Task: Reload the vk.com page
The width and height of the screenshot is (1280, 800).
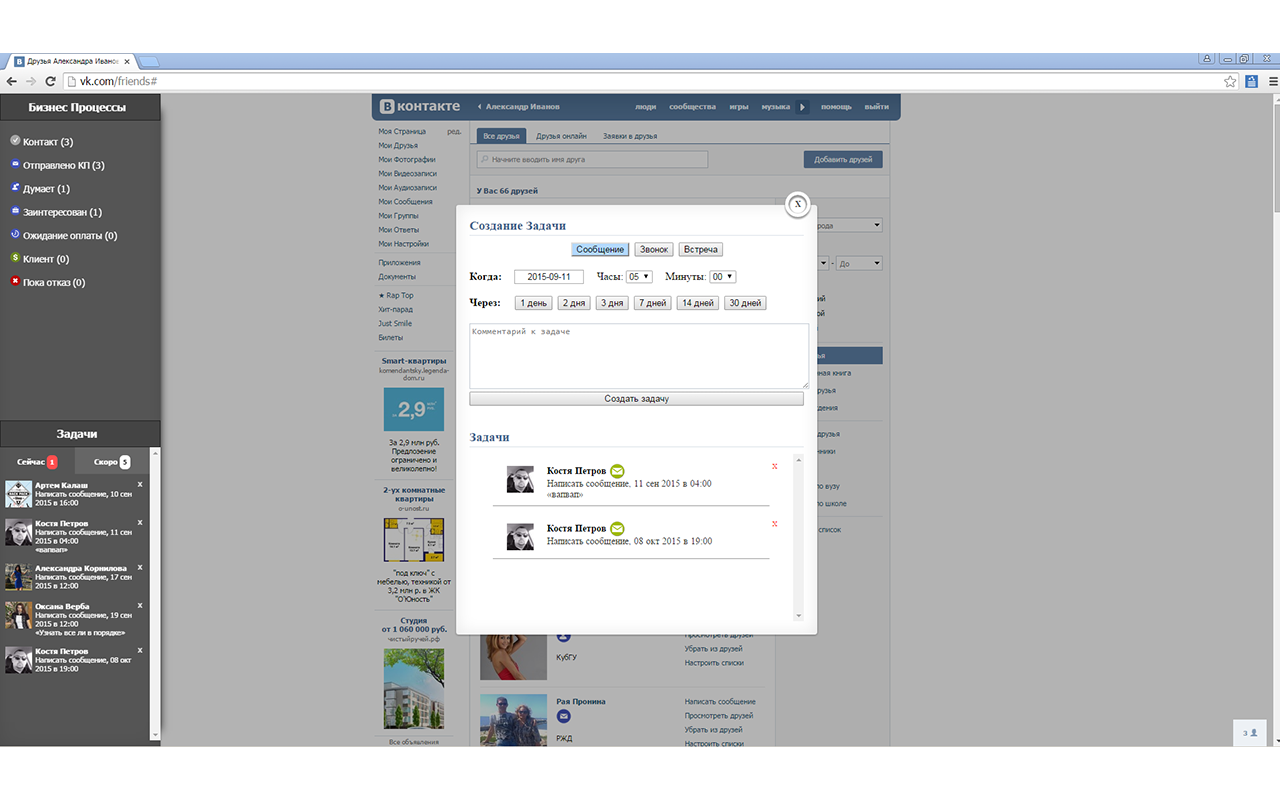Action: coord(51,81)
